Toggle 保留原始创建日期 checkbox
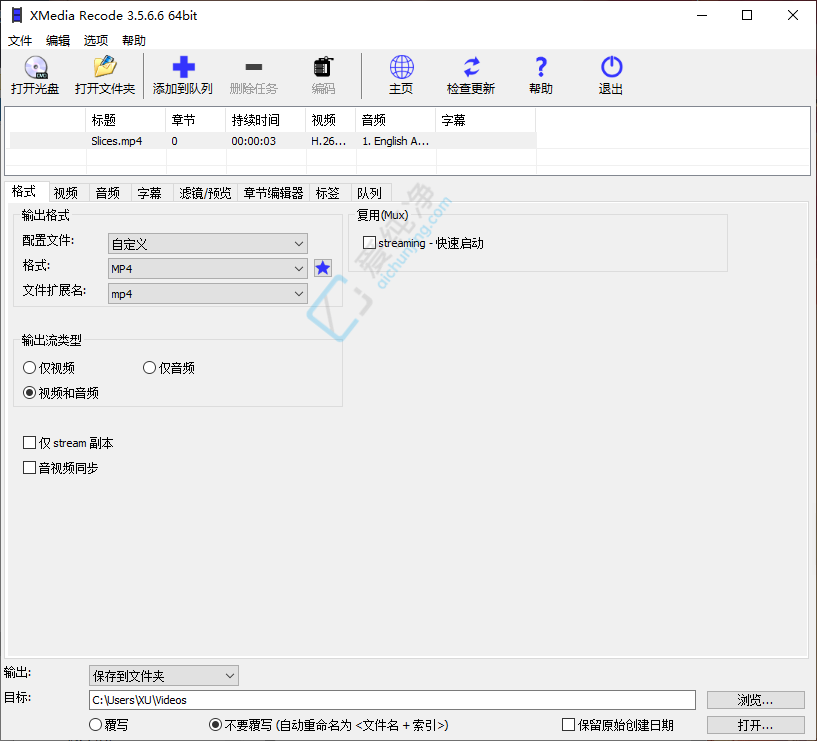The image size is (817, 741). (x=569, y=725)
